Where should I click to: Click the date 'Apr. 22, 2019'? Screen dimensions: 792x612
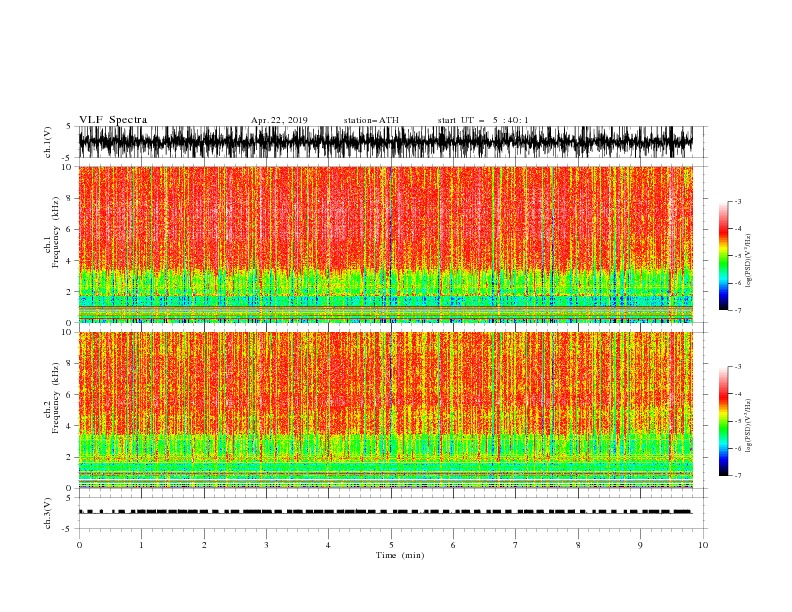(x=279, y=120)
